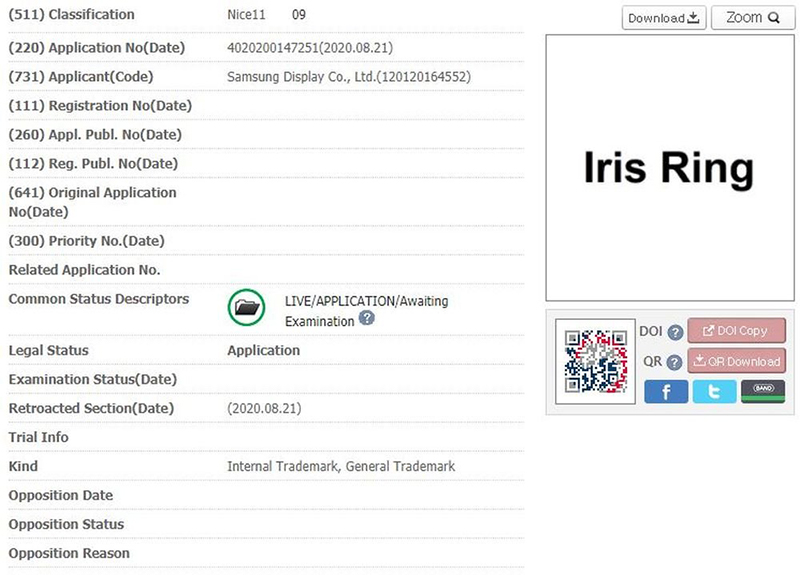Share the trademark on Facebook
The image size is (800, 575).
(665, 391)
